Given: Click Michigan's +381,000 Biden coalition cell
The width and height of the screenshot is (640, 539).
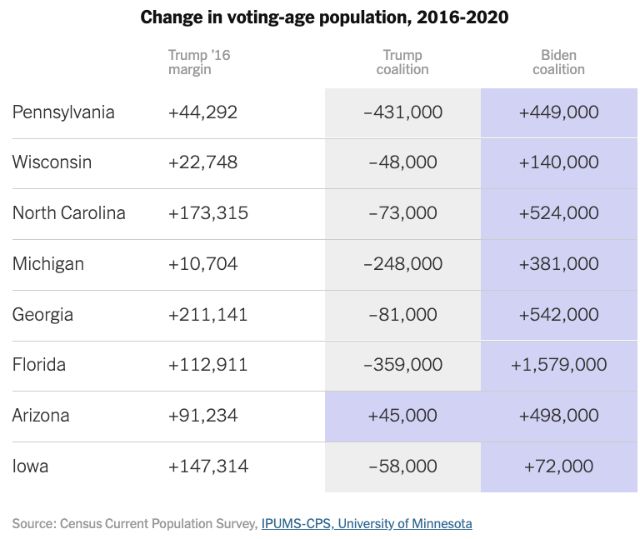Looking at the screenshot, I should tap(558, 264).
